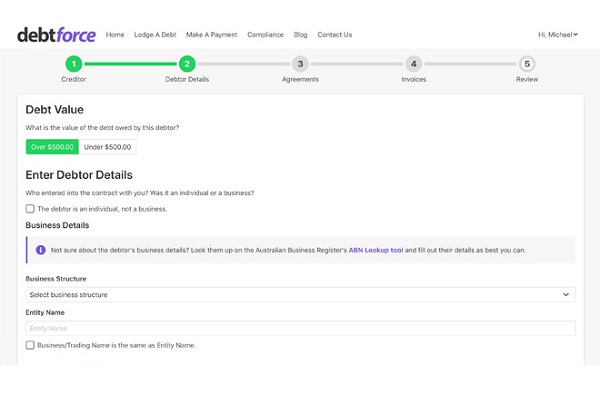This screenshot has height=400, width=600.
Task: Open the Compliance page
Action: click(265, 34)
